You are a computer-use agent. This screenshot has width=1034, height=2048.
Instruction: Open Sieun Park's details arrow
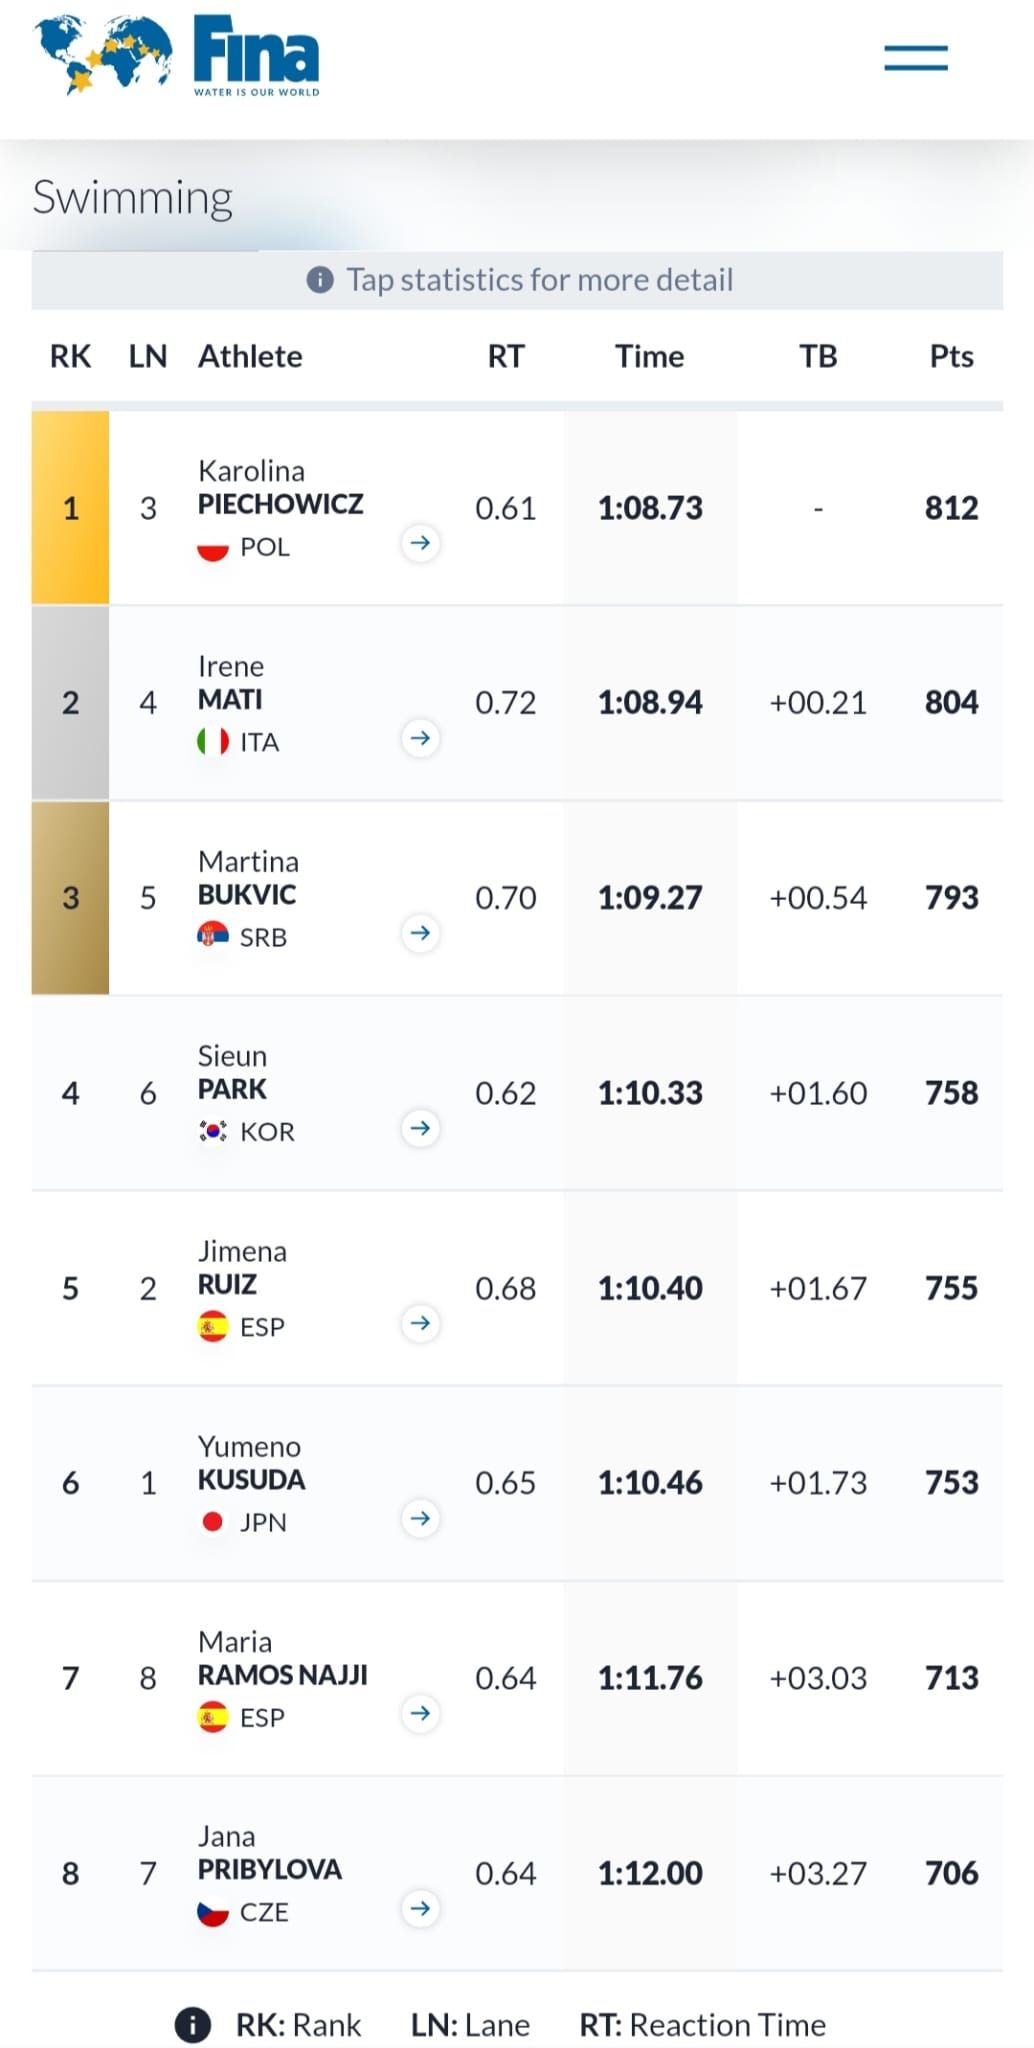(x=421, y=1128)
